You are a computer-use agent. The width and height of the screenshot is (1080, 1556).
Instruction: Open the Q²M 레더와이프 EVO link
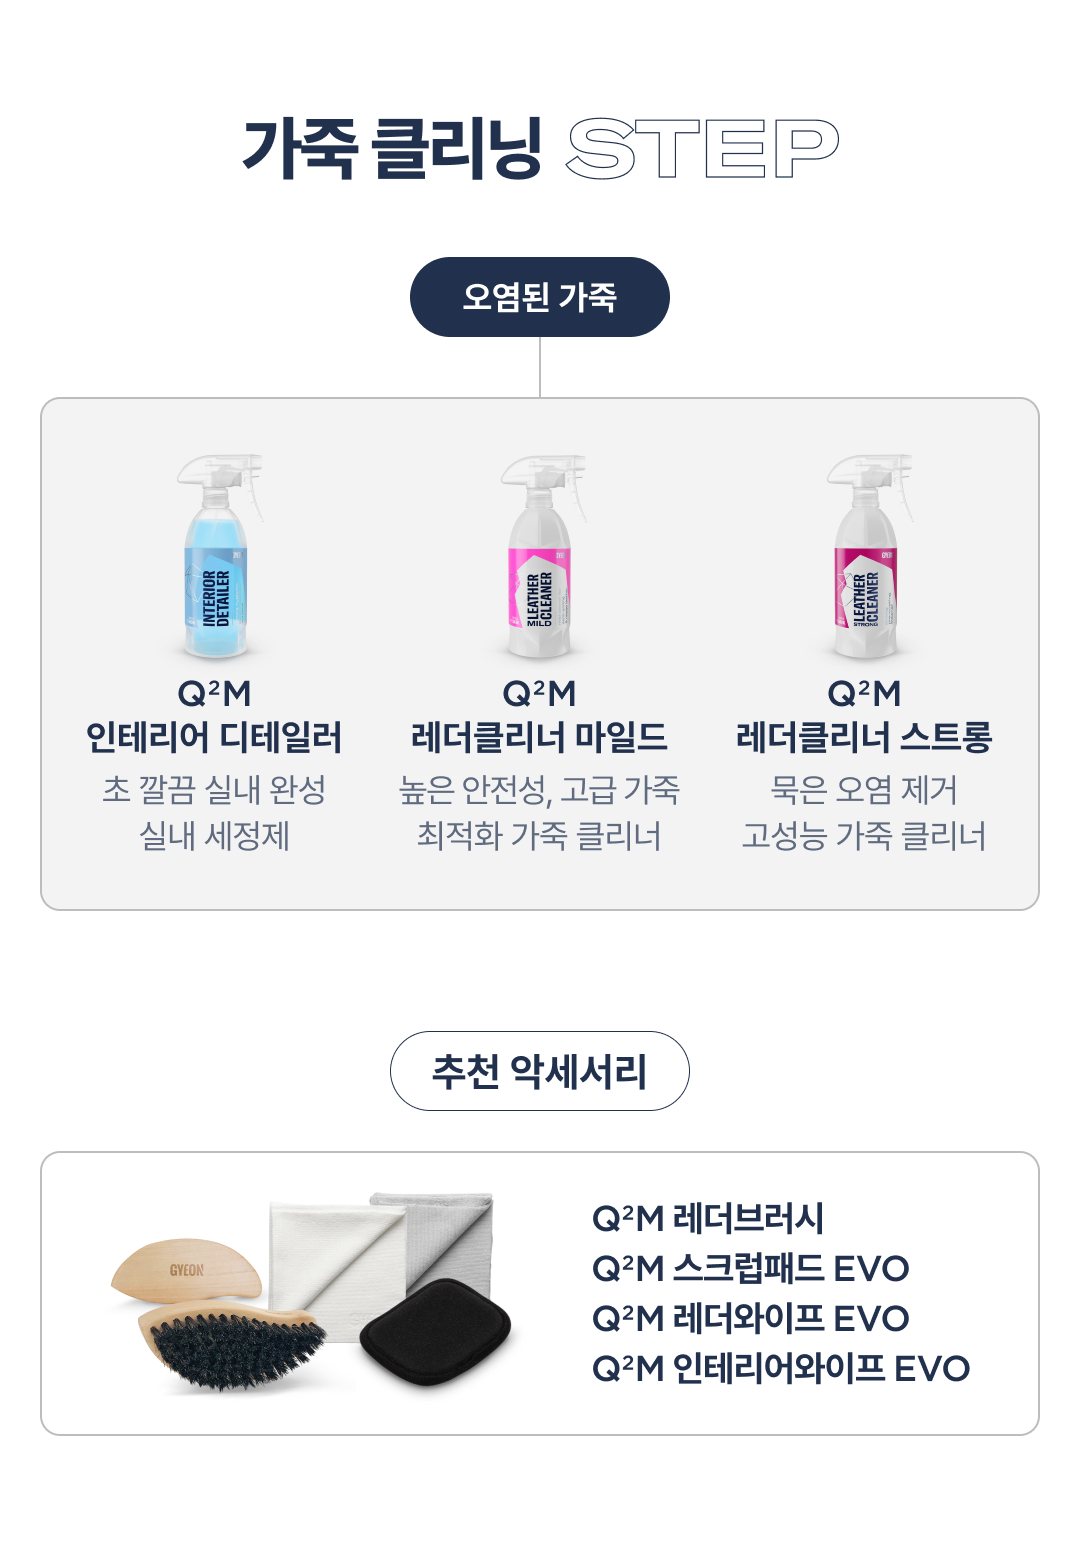click(750, 1318)
